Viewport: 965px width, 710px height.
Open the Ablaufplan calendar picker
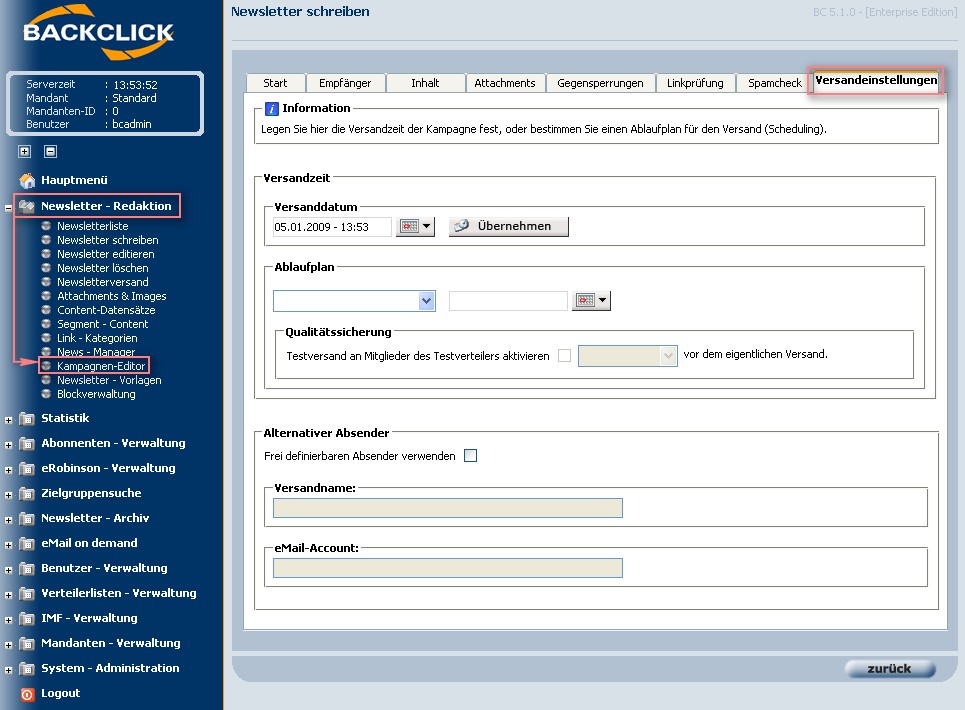tap(591, 300)
